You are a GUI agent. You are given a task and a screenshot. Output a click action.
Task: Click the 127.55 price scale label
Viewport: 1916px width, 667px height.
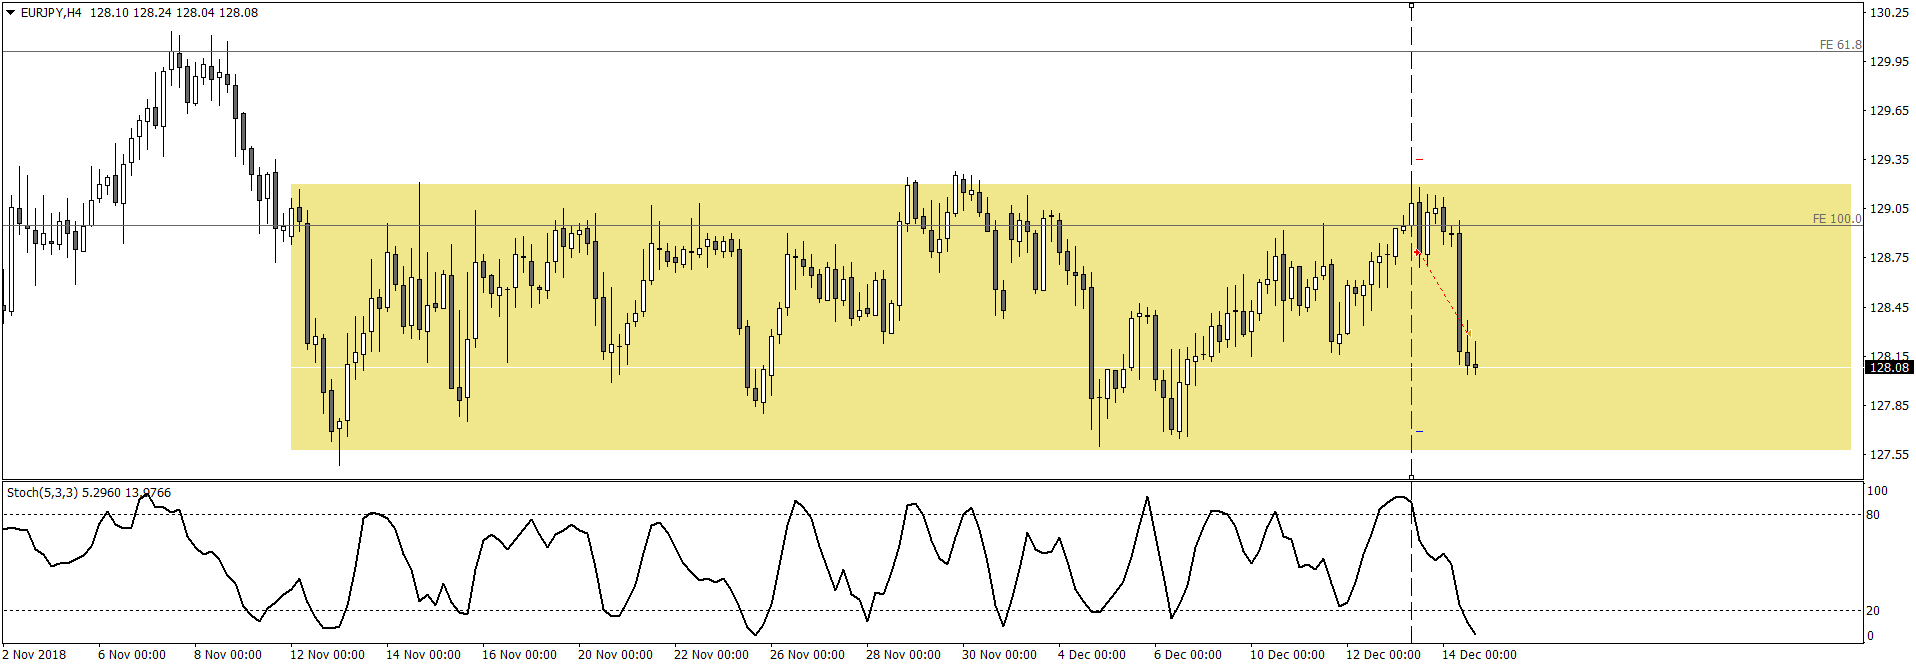click(x=1889, y=455)
